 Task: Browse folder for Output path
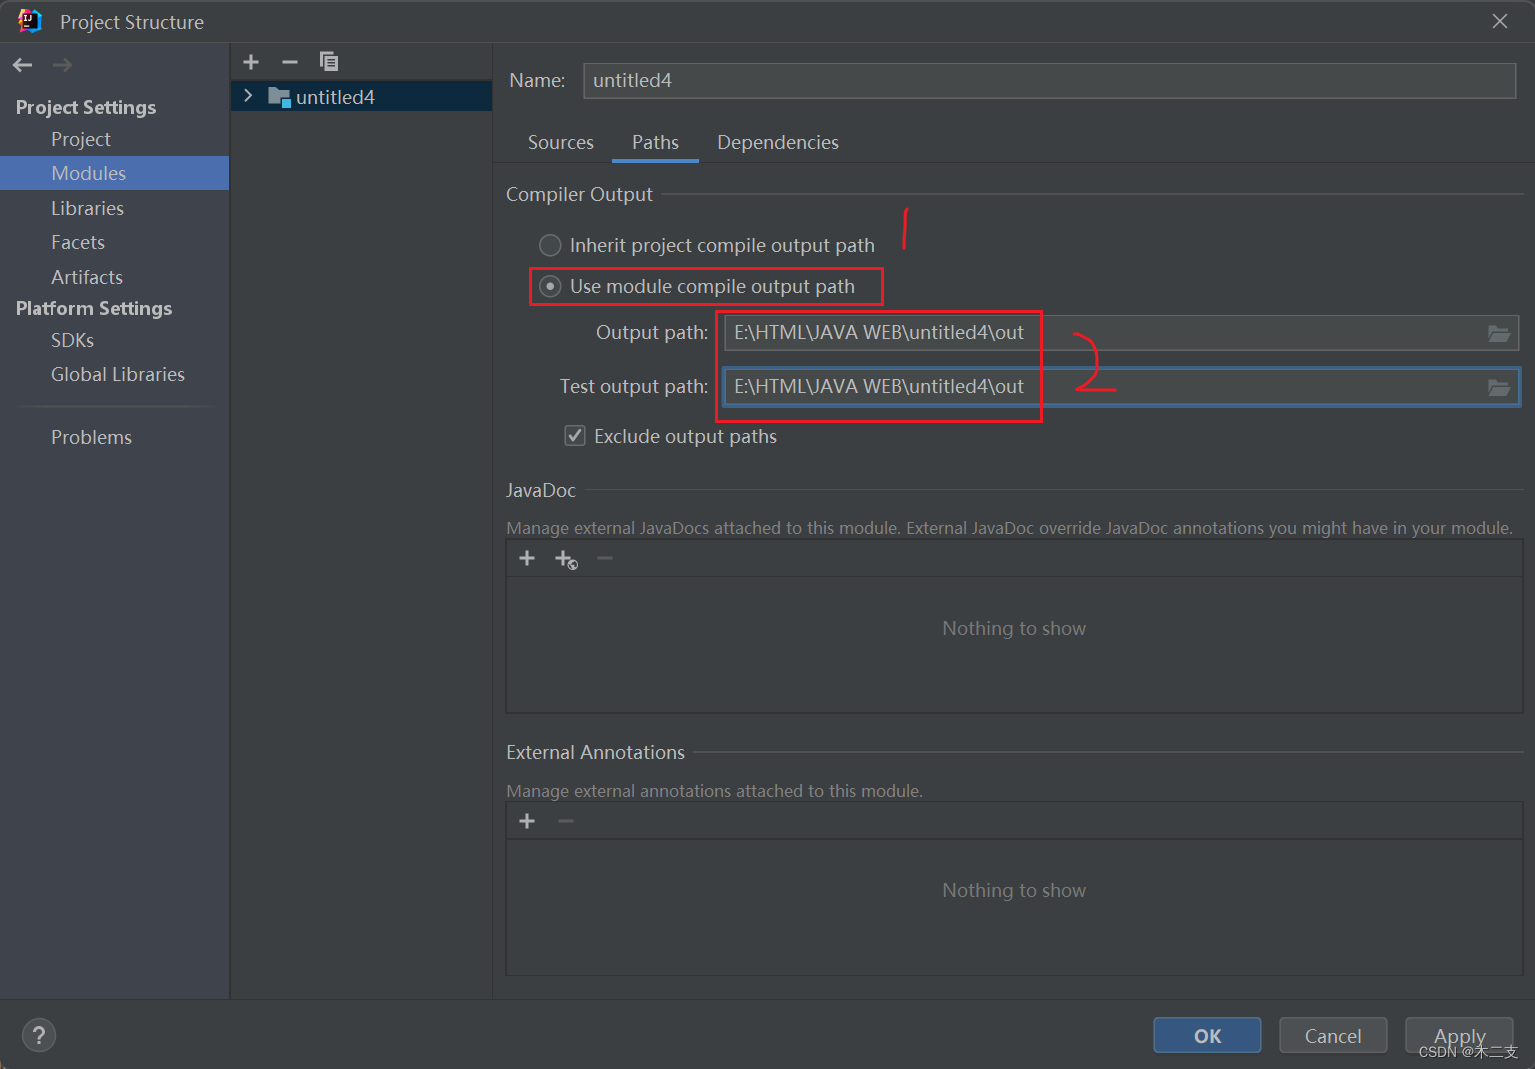(1498, 333)
